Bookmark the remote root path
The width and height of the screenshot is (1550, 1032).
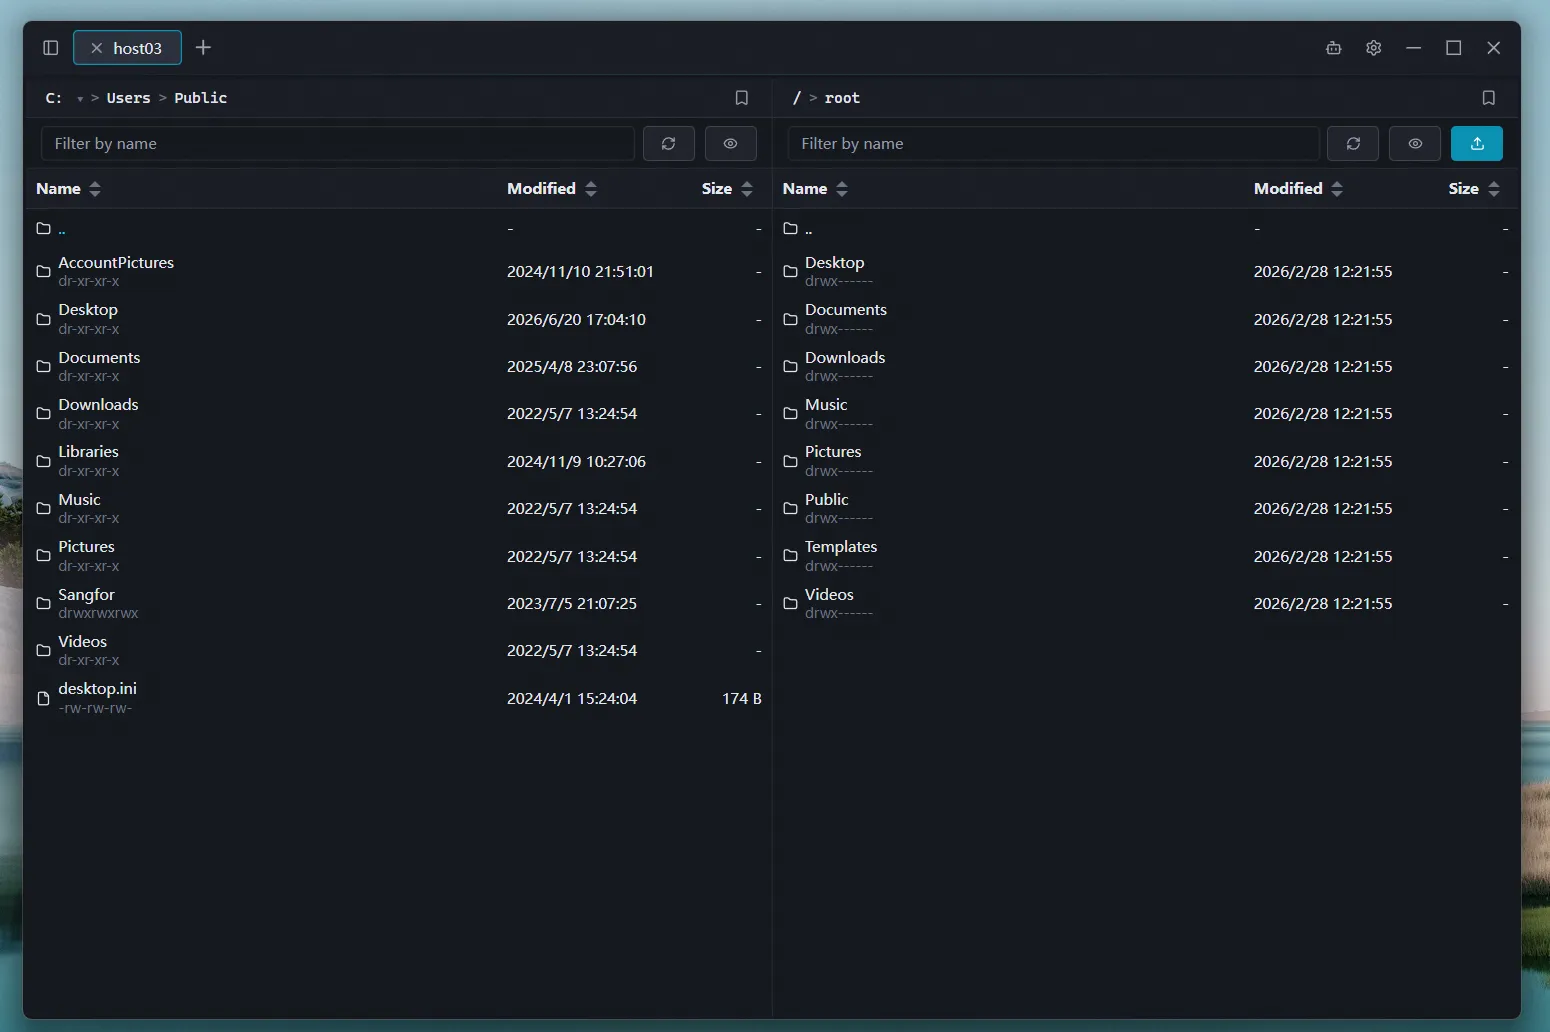tap(1488, 98)
